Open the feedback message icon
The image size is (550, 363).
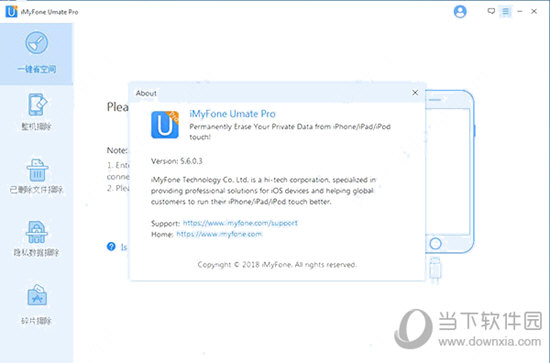pyautogui.click(x=491, y=11)
